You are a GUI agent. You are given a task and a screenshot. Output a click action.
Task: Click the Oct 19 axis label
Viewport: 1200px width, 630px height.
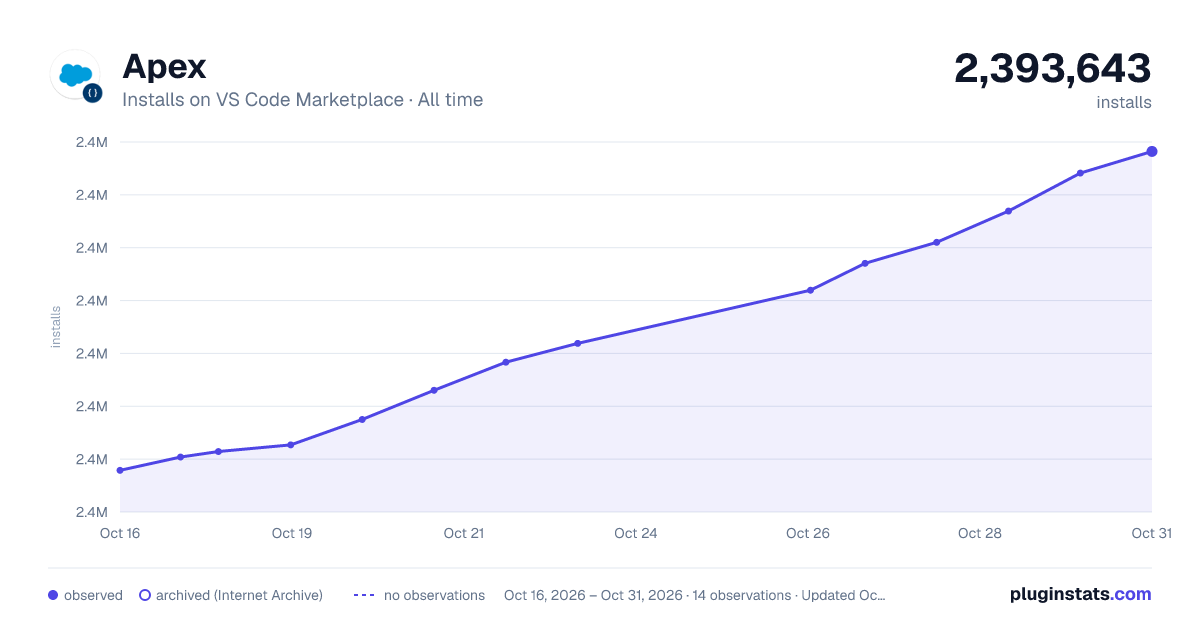[x=292, y=533]
